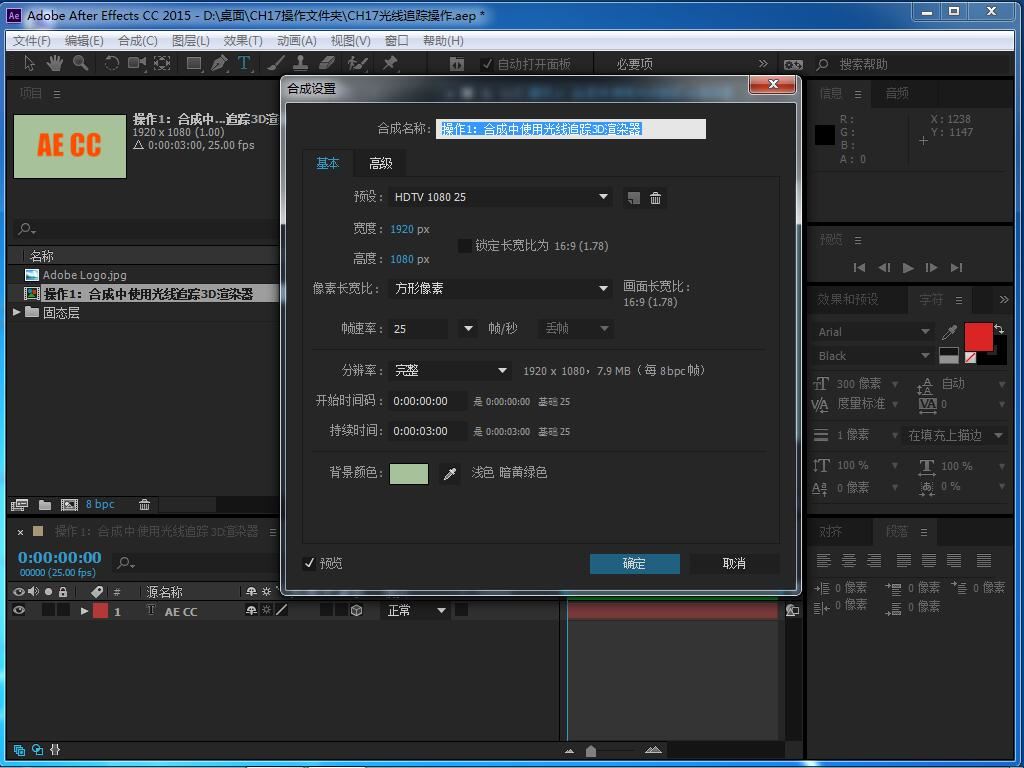Toggle the Preview checkbox in dialog

pos(310,563)
